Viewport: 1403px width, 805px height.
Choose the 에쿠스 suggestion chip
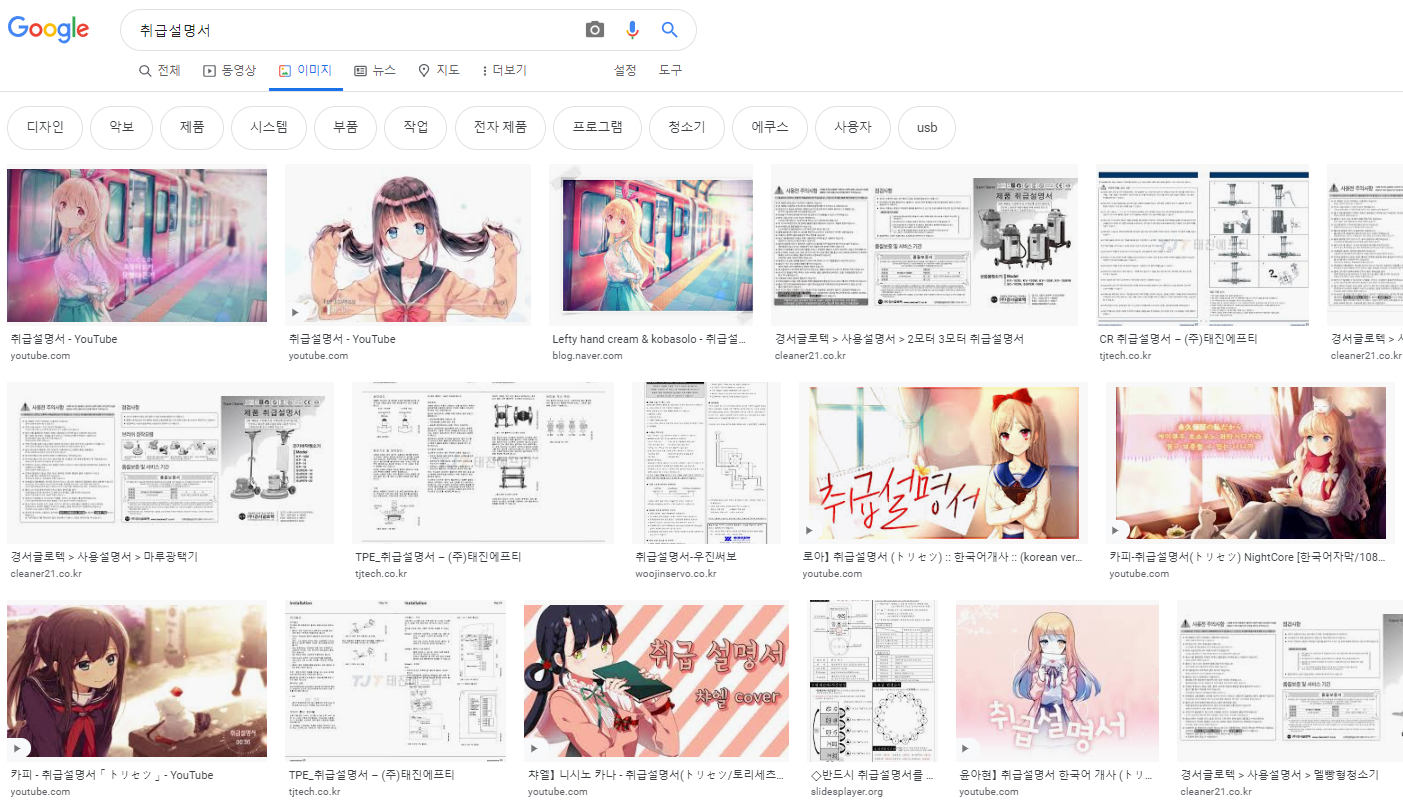[769, 127]
